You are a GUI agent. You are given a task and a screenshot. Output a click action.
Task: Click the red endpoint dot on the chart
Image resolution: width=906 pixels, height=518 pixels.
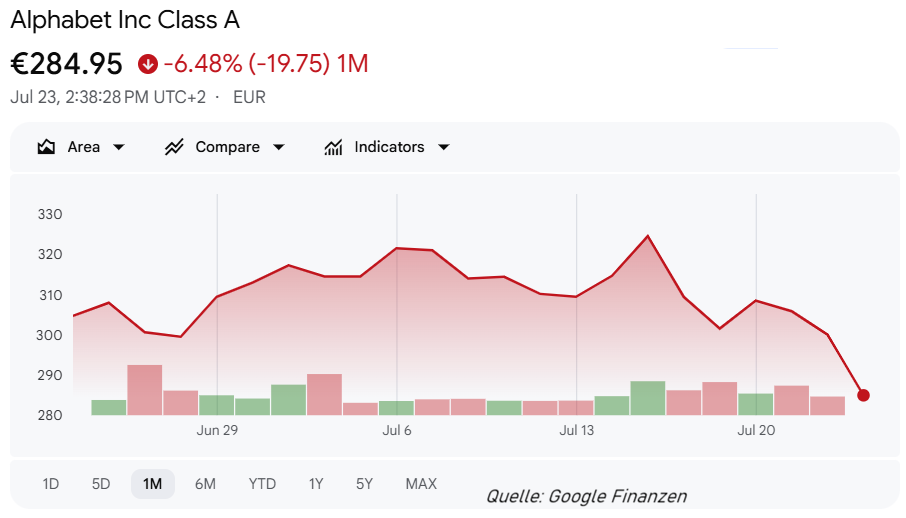point(863,395)
